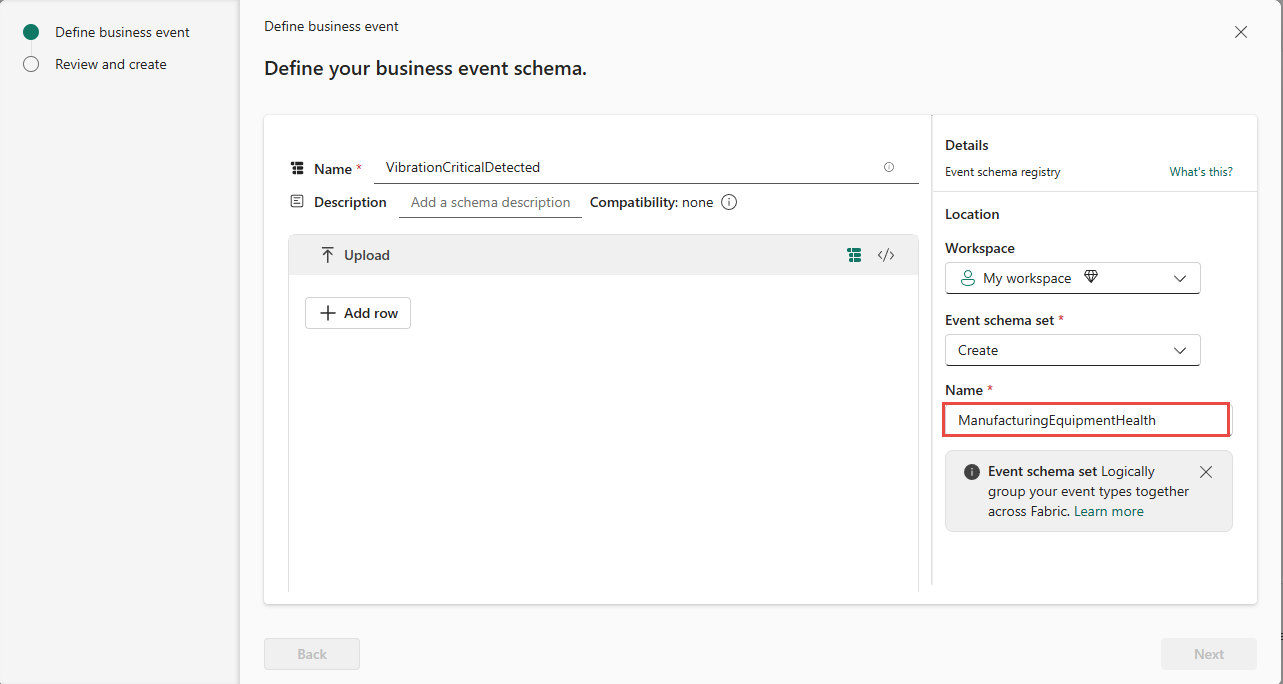Close the Define business event dialog
Screen dimensions: 1283x684
pyautogui.click(x=1241, y=32)
